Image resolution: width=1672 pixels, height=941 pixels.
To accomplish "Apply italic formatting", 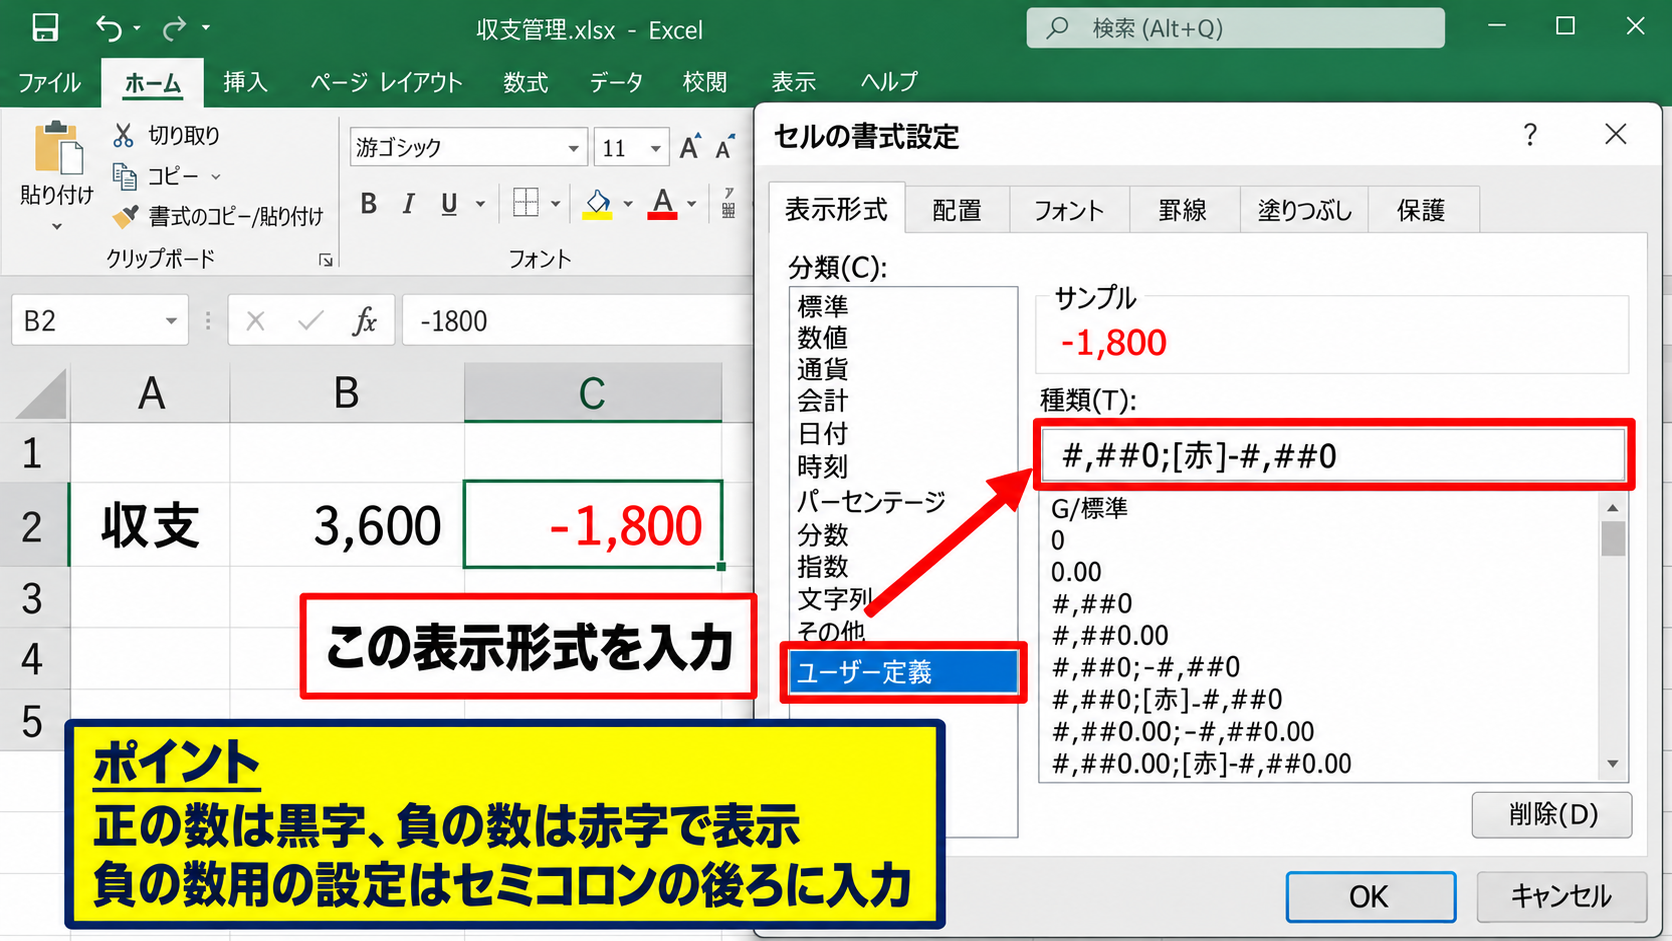I will click(408, 204).
